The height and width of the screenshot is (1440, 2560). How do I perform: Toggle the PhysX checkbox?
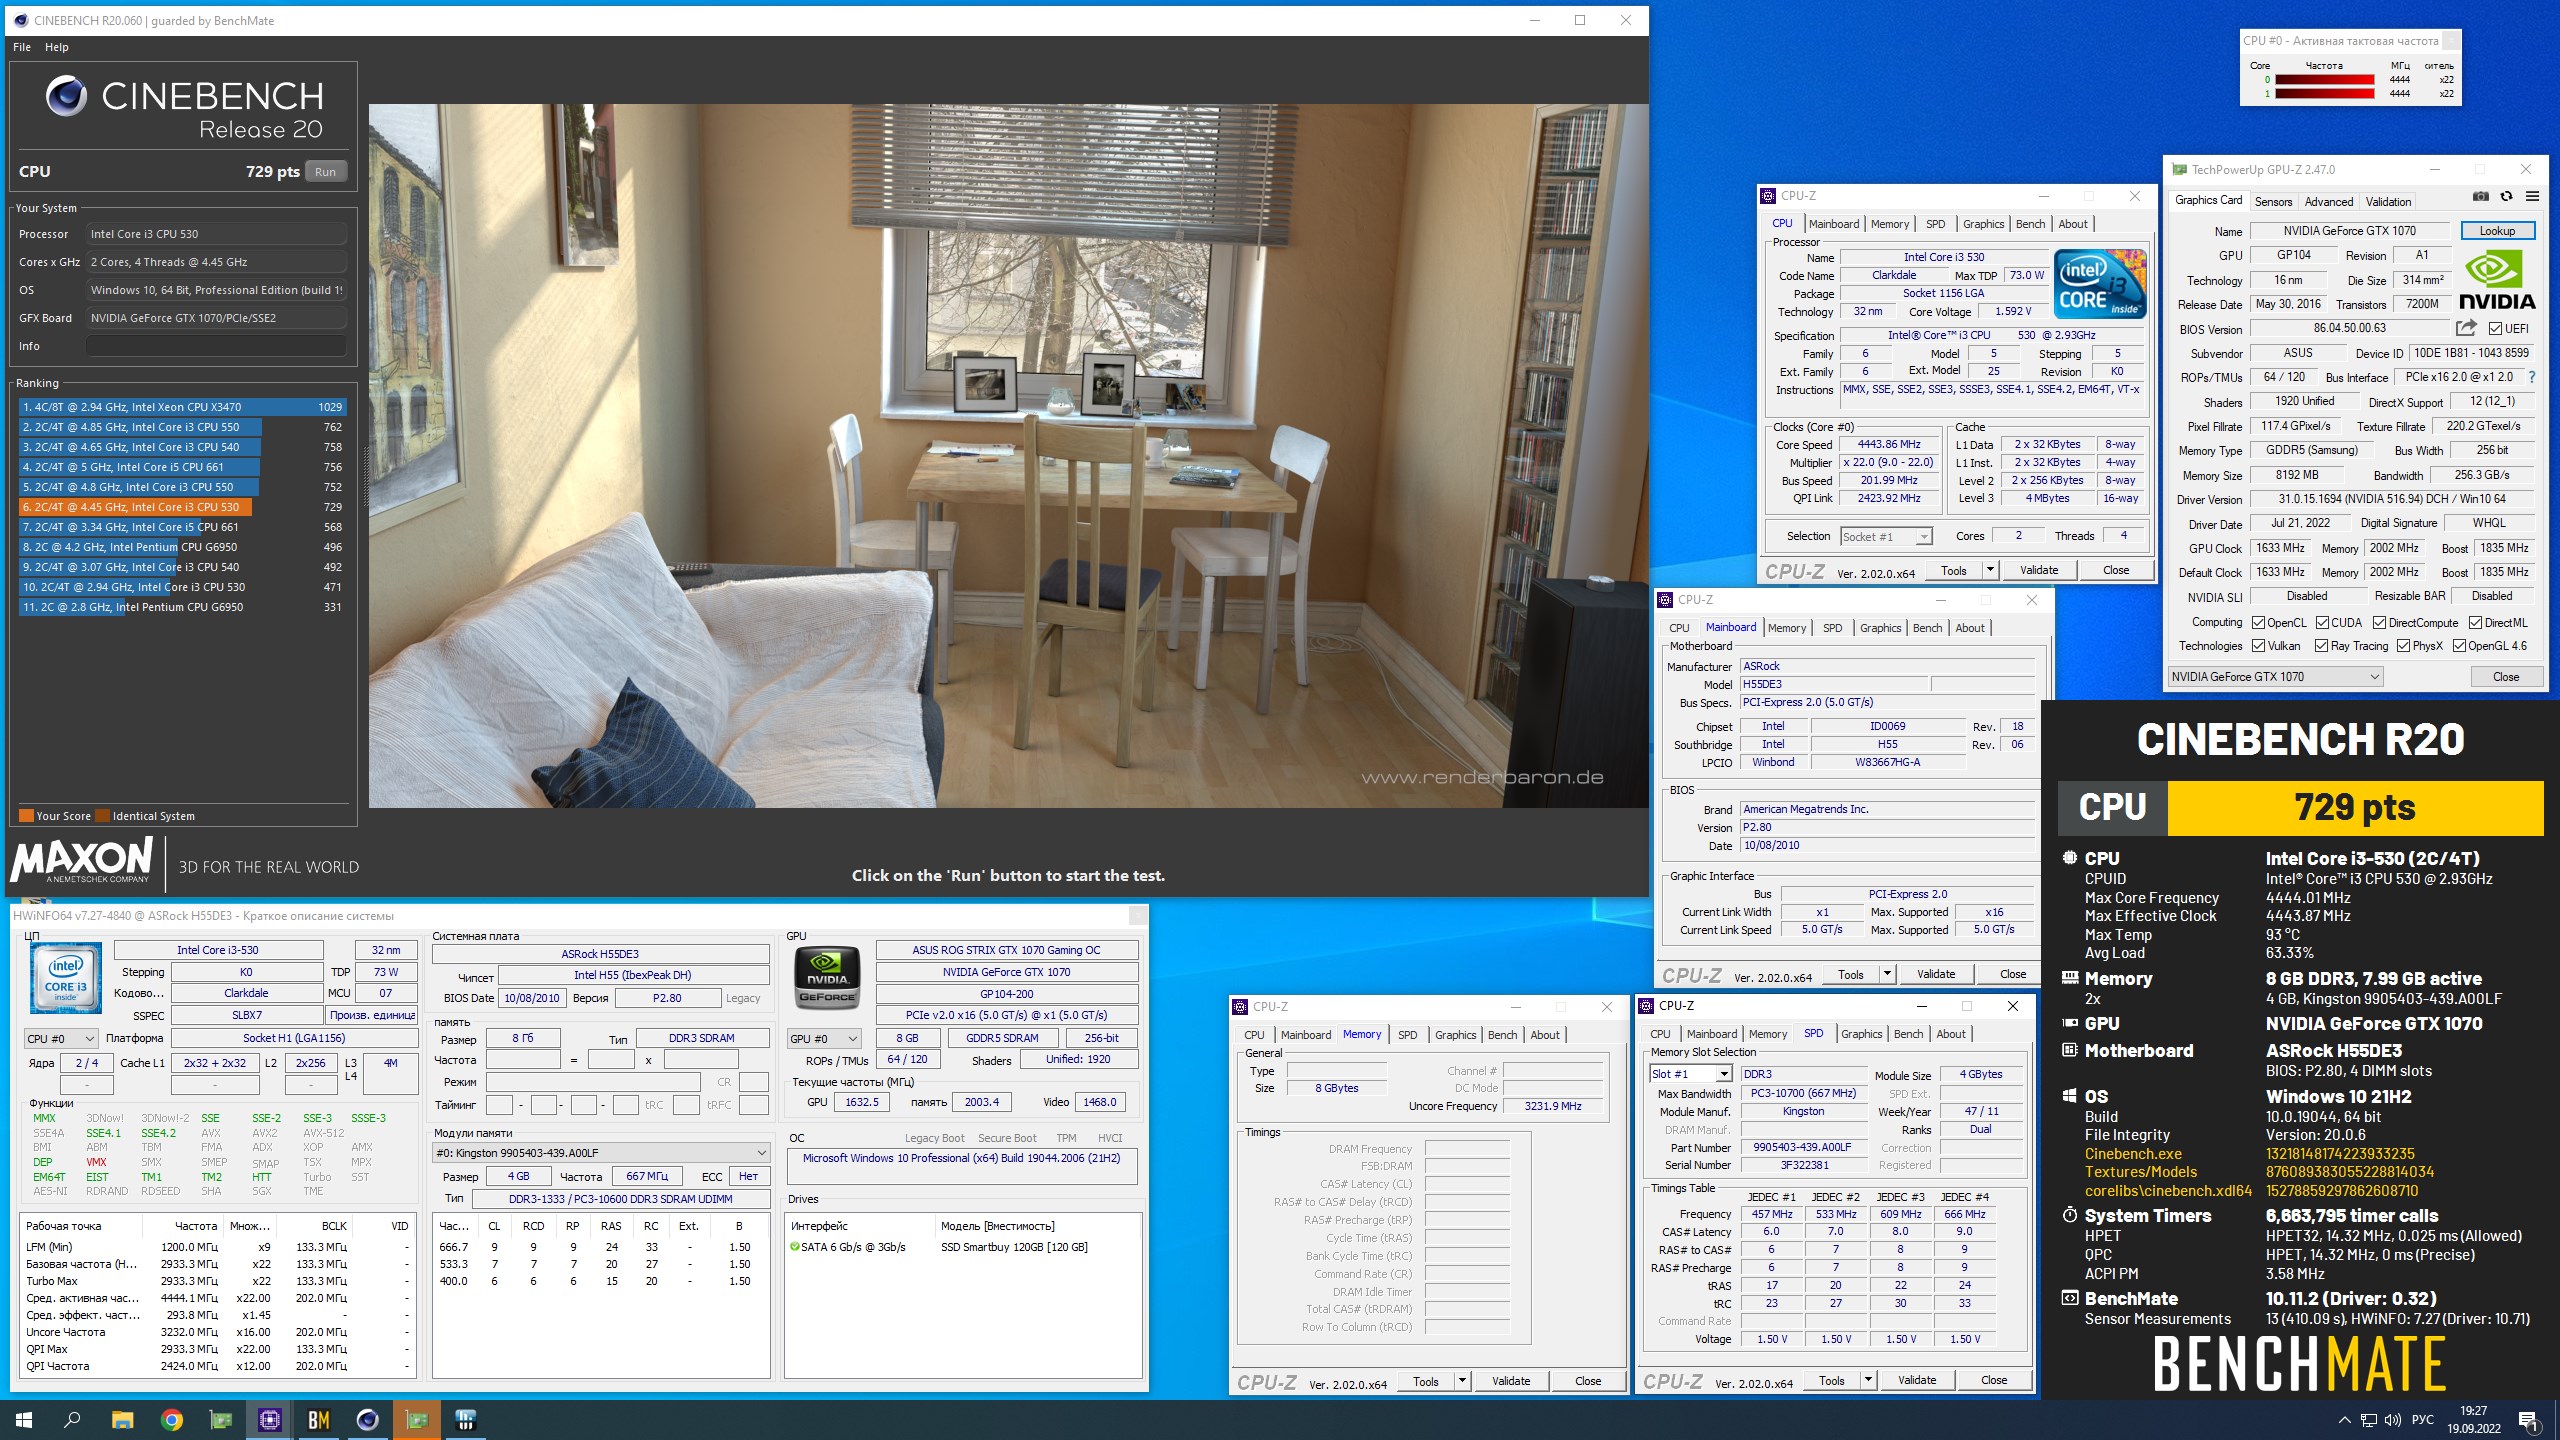tap(2403, 646)
